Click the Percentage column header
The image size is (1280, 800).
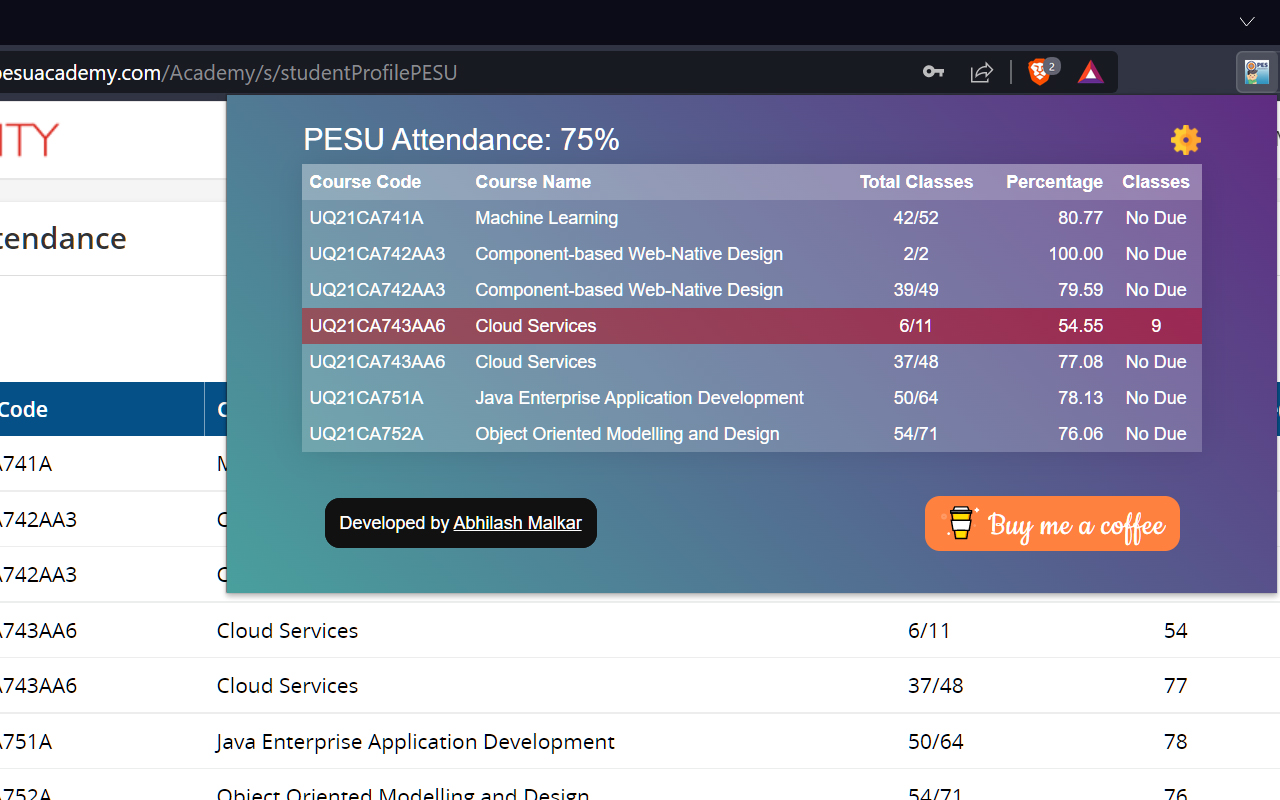pos(1054,182)
